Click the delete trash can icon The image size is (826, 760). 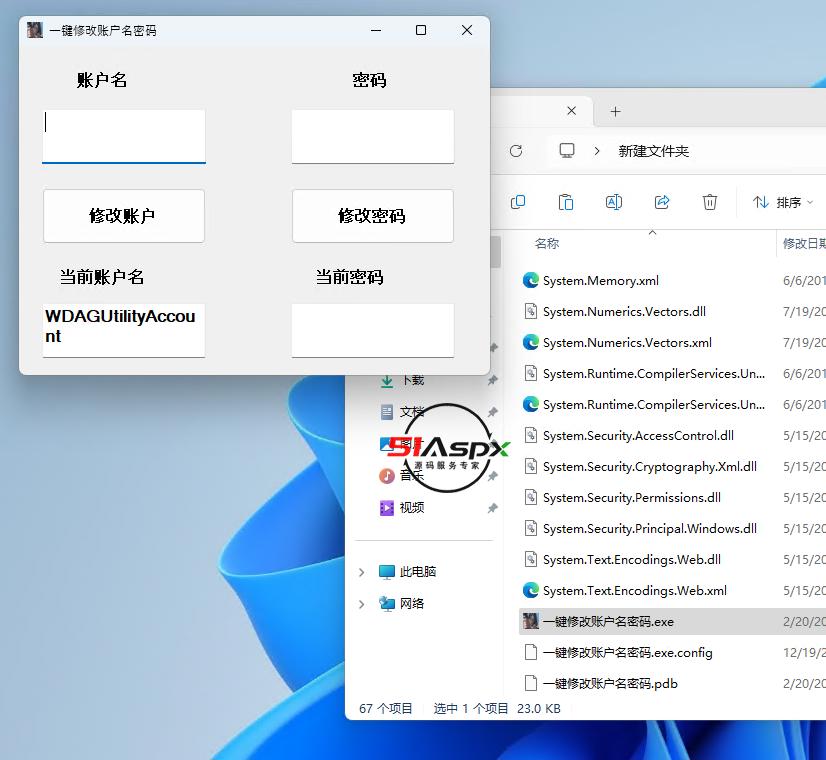tap(710, 202)
